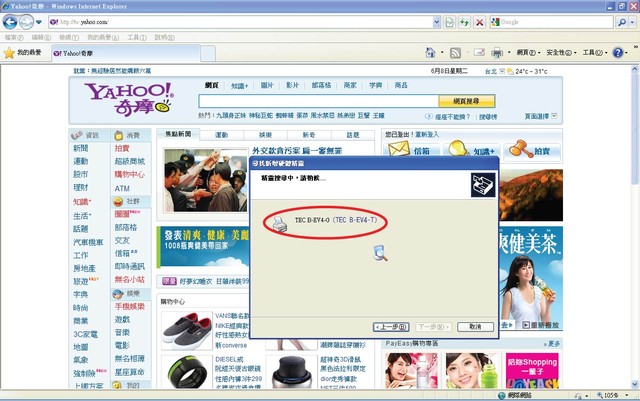Click the Yahoo! 奇摩 logo

point(129,99)
